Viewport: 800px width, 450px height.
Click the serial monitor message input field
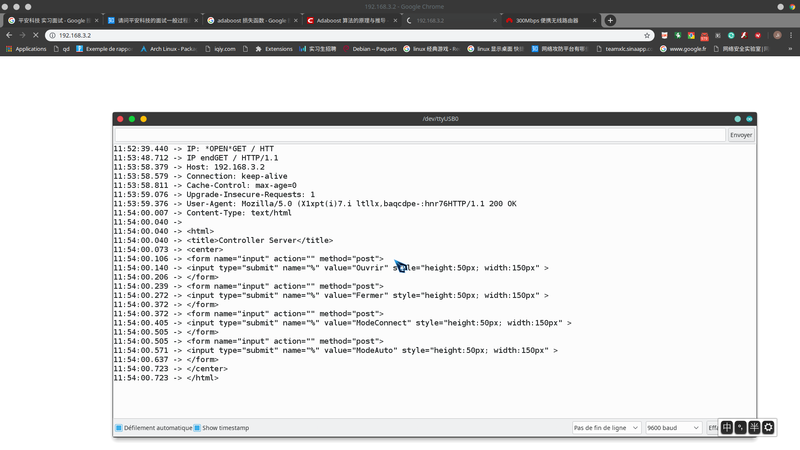(420, 135)
